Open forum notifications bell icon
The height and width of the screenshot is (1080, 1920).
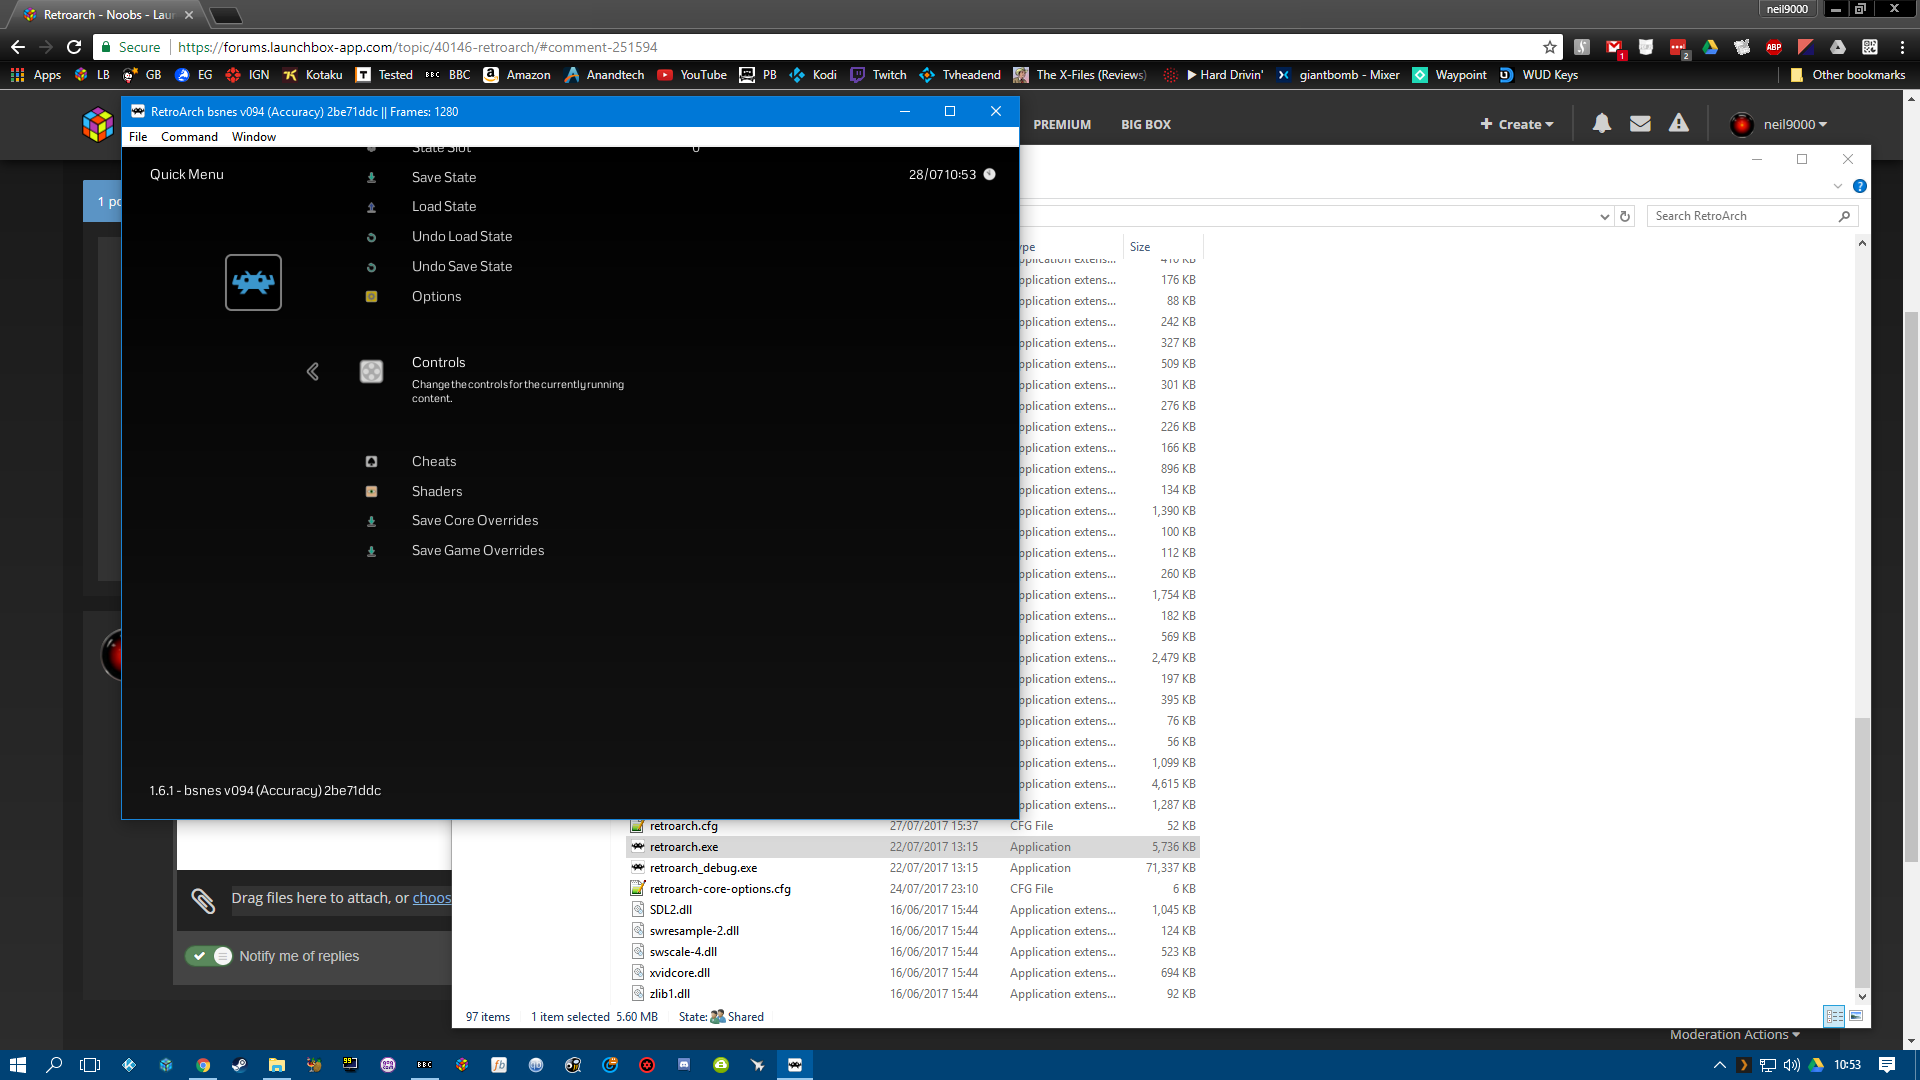pos(1602,123)
